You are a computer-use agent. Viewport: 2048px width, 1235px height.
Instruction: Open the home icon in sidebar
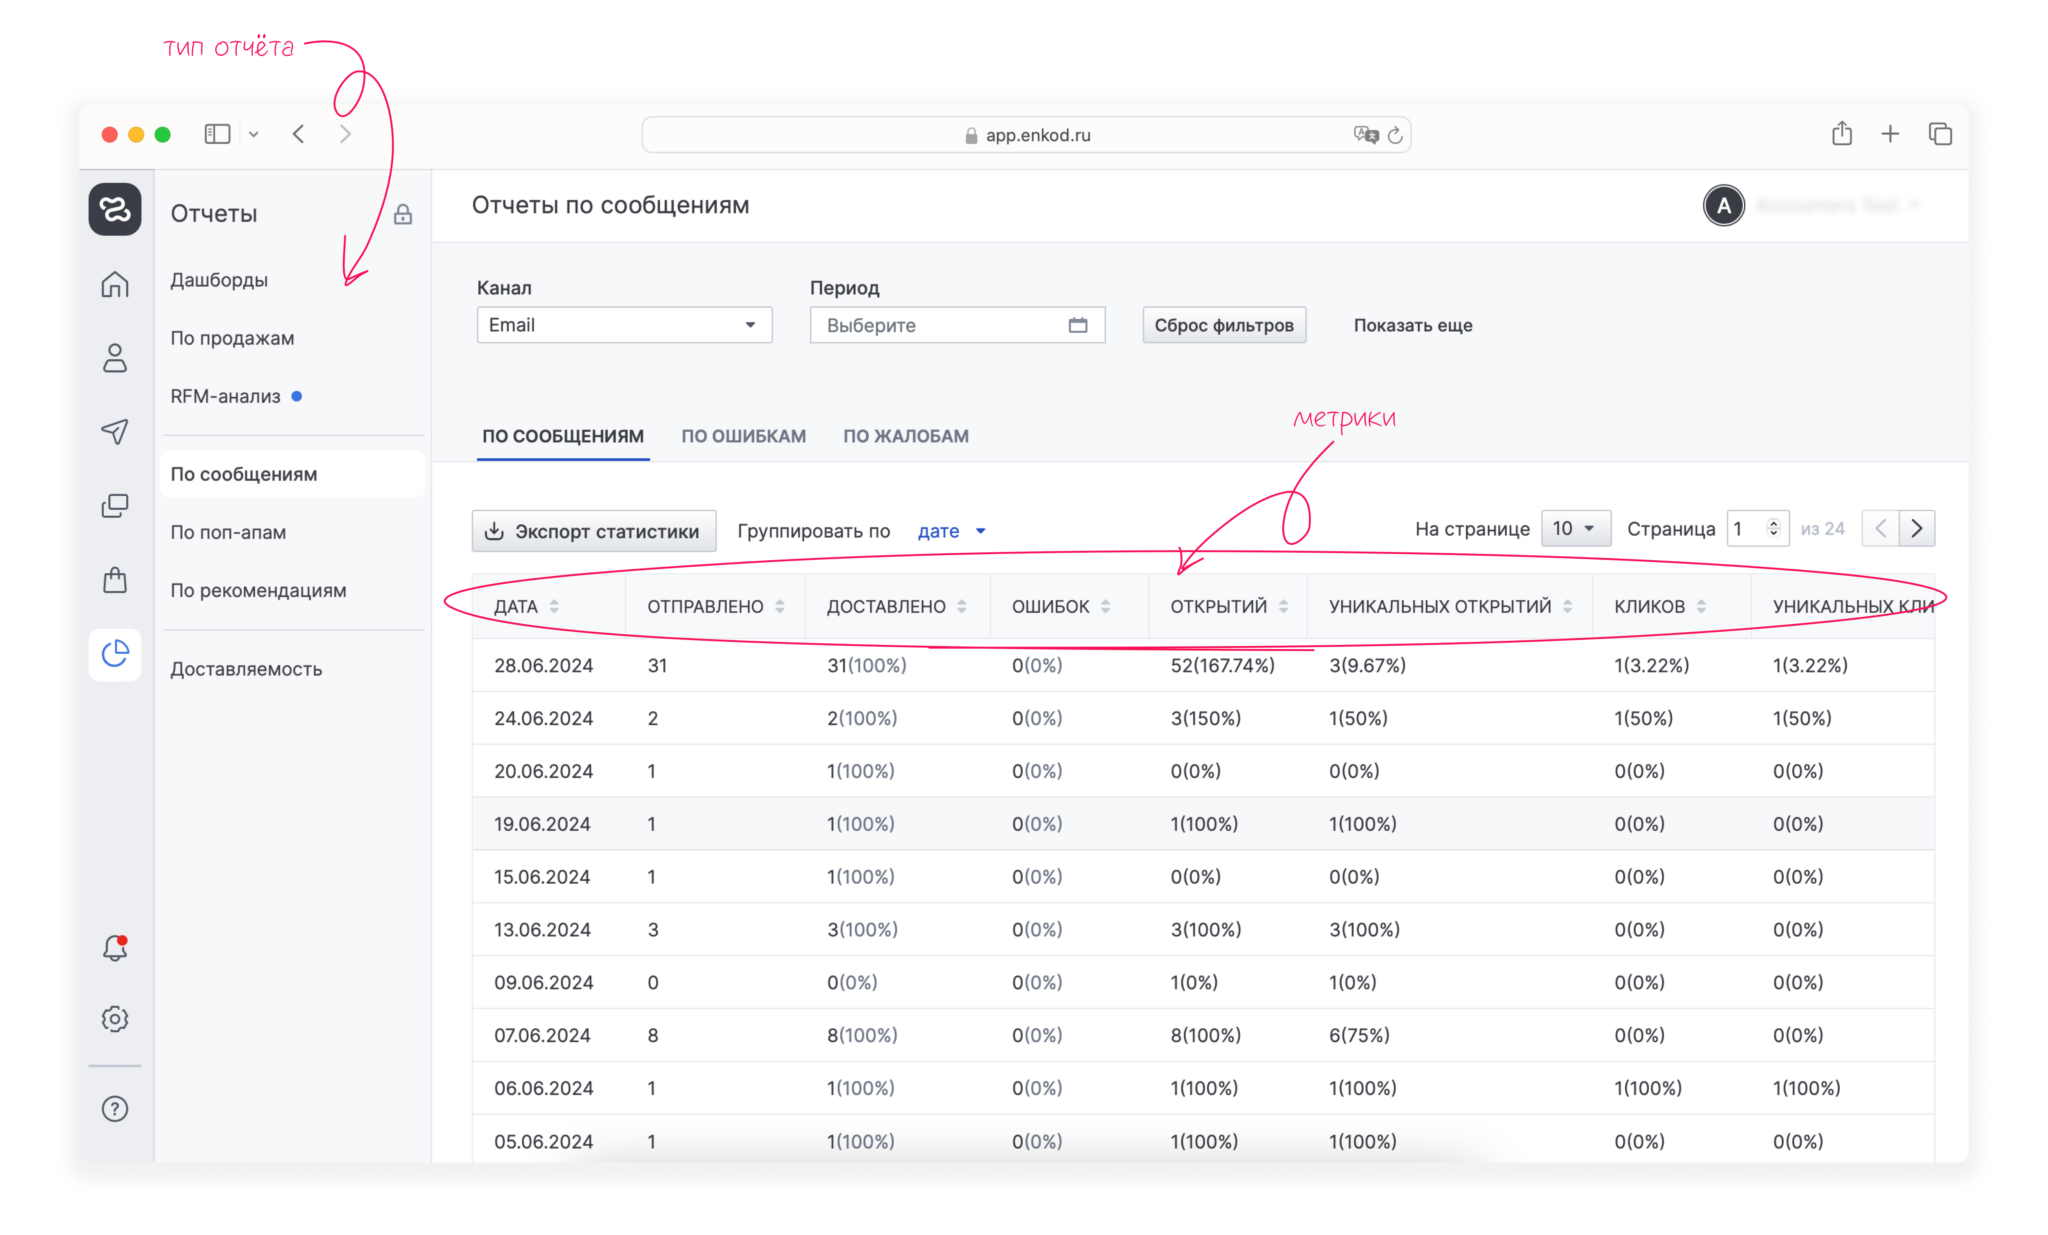click(x=115, y=285)
